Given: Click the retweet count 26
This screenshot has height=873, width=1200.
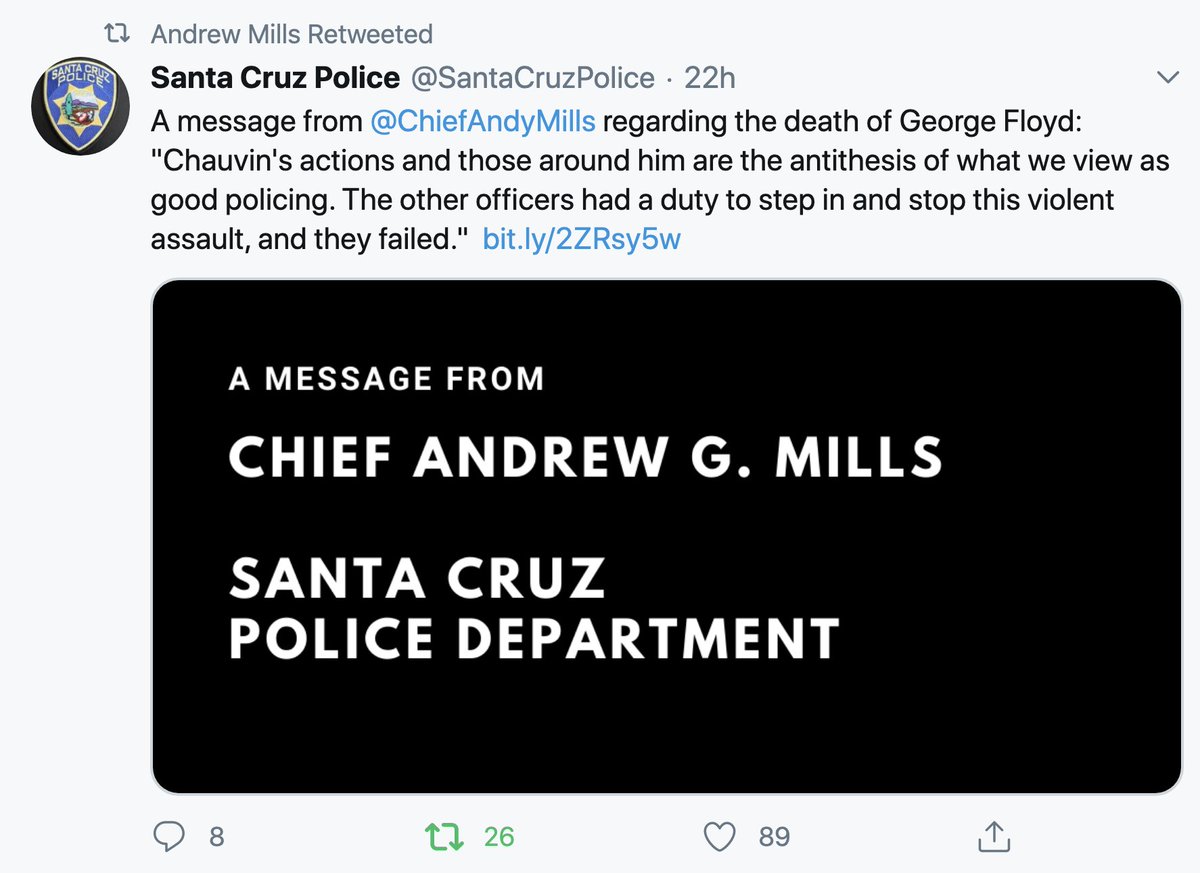Looking at the screenshot, I should coord(499,836).
